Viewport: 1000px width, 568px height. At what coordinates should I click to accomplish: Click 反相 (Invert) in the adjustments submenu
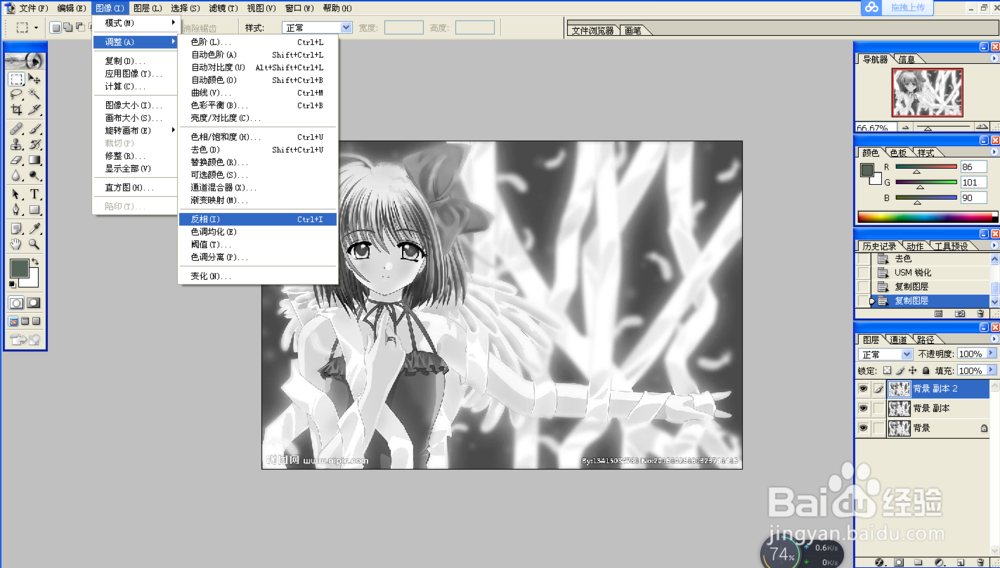click(x=258, y=219)
